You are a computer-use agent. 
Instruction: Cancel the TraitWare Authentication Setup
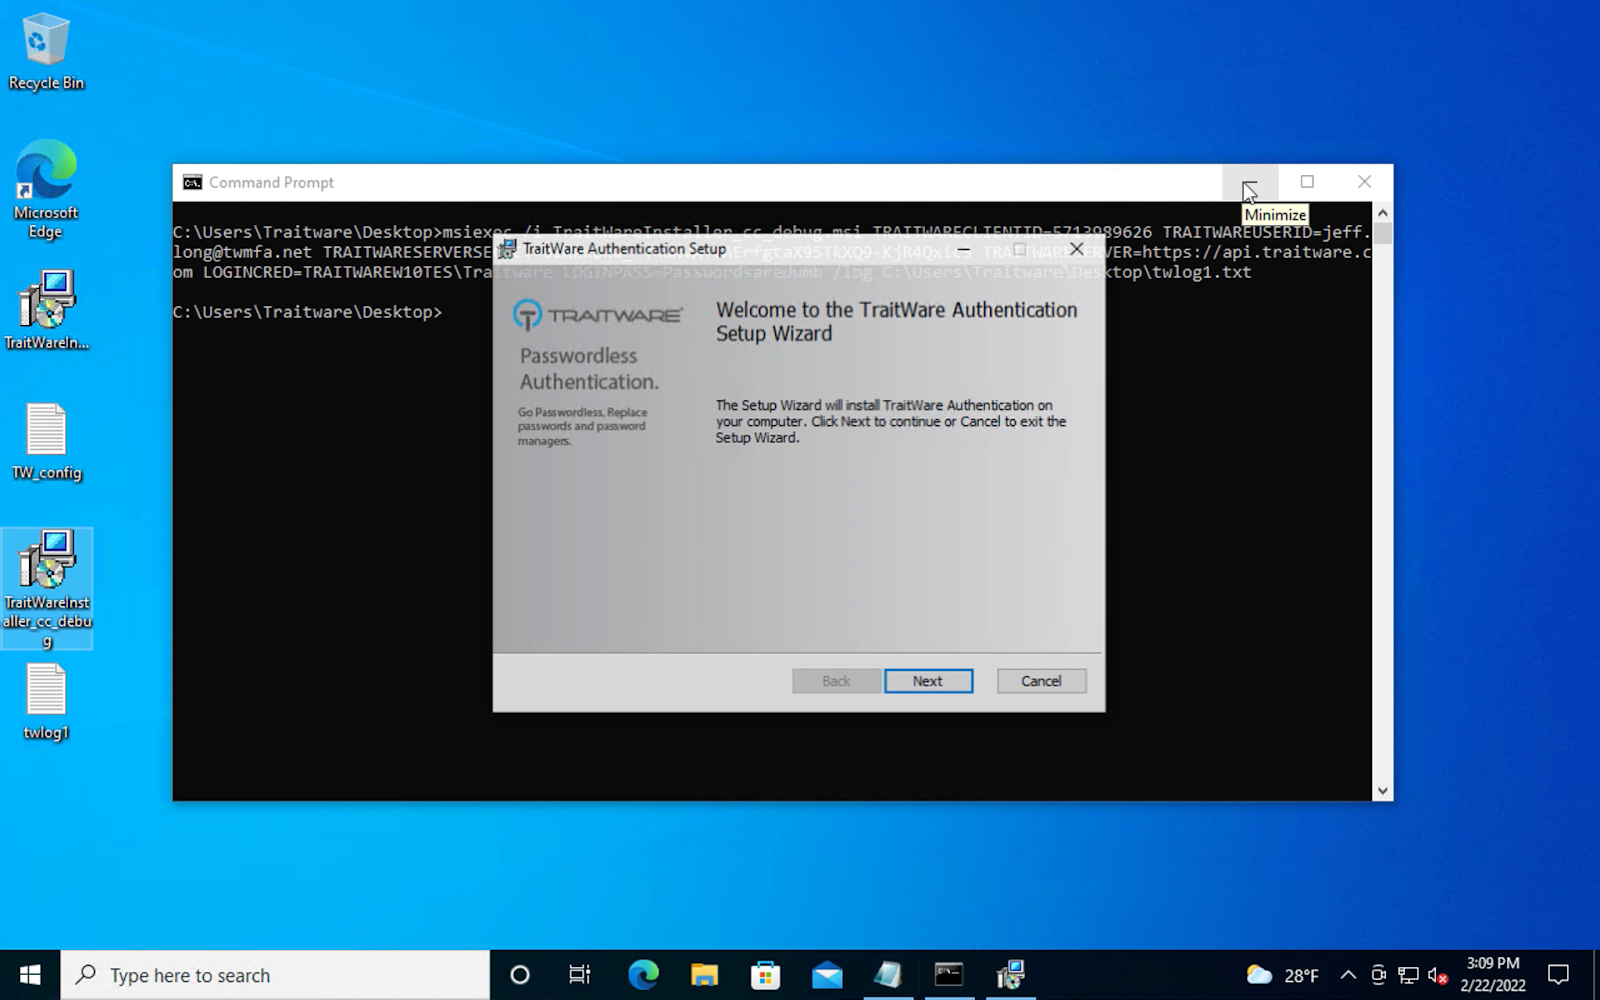point(1041,681)
